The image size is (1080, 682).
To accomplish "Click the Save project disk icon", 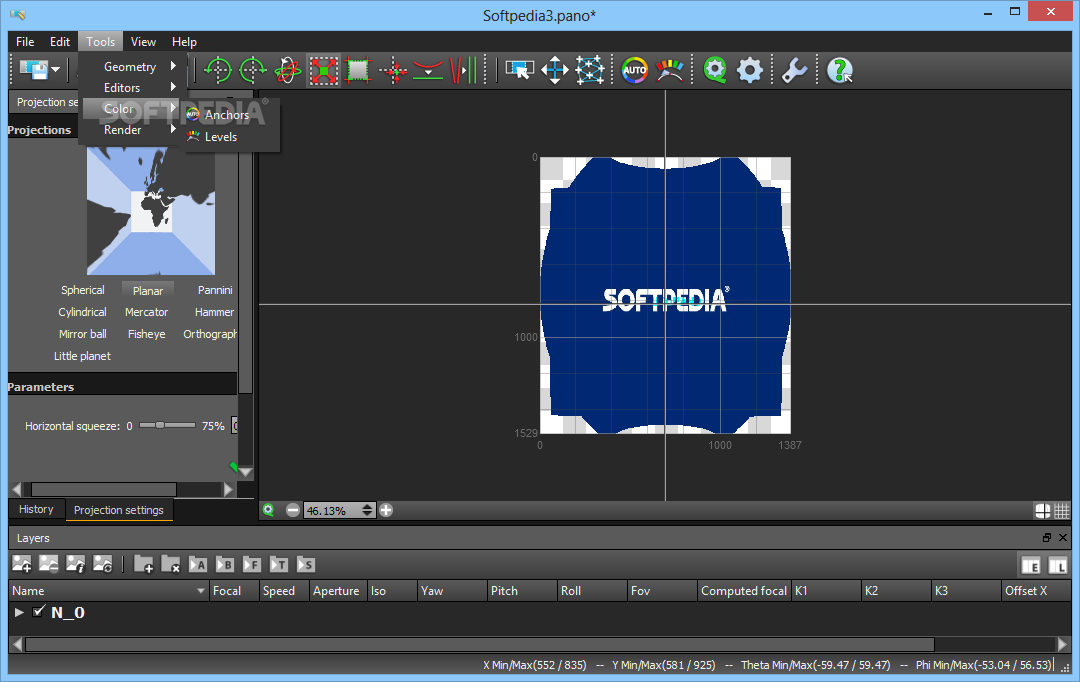I will click(x=33, y=70).
